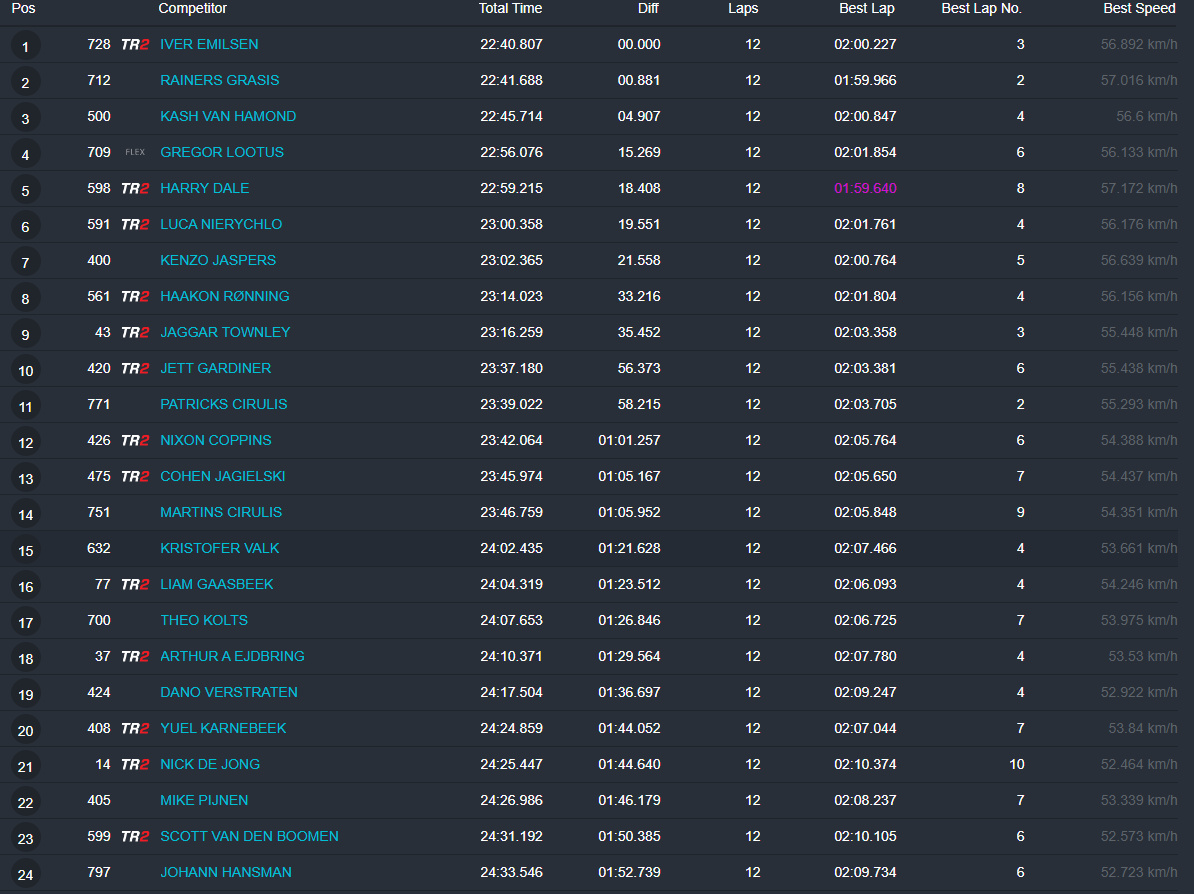The image size is (1194, 894).
Task: Select Kenzo Jaspers in the results
Action: (218, 260)
